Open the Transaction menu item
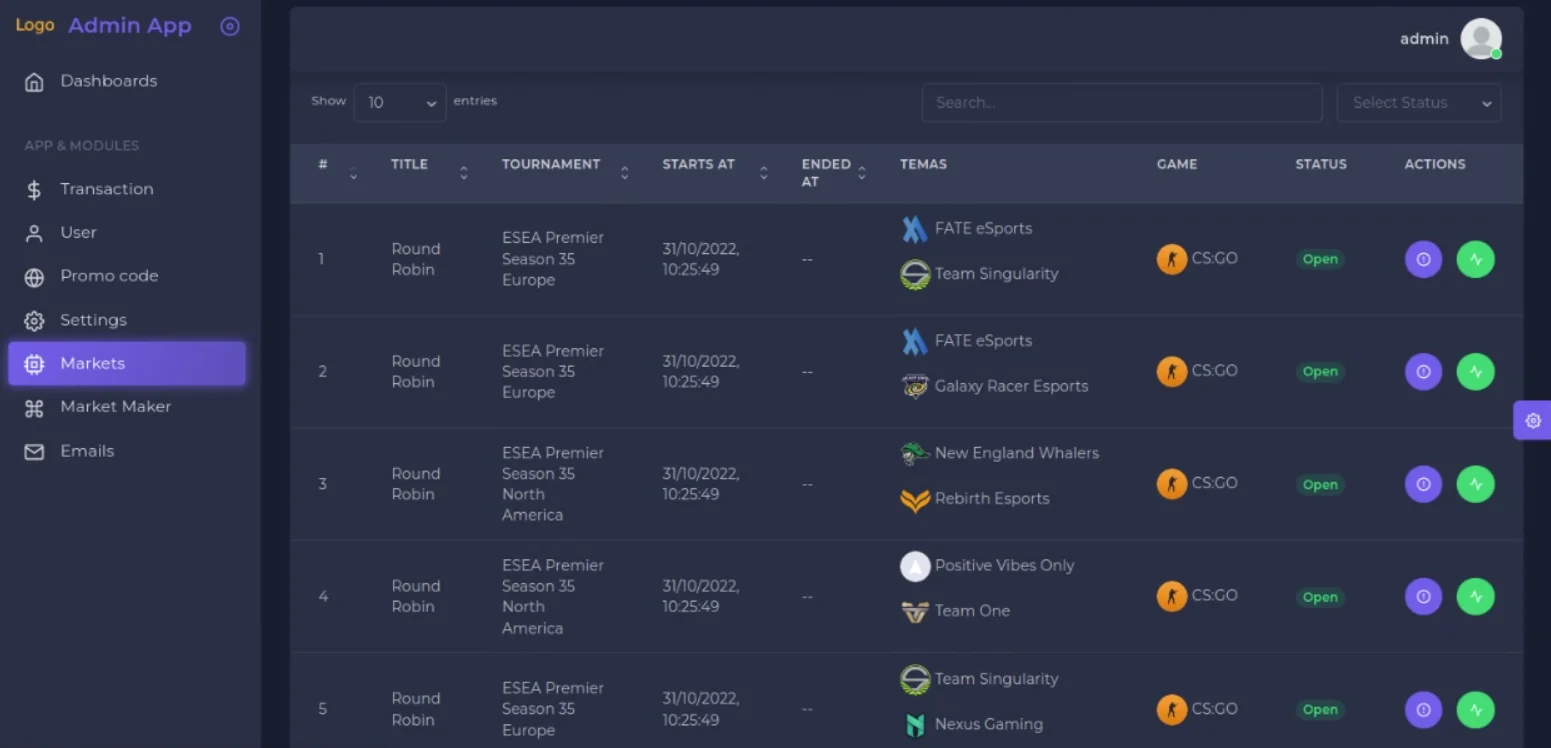This screenshot has height=748, width=1551. 106,189
